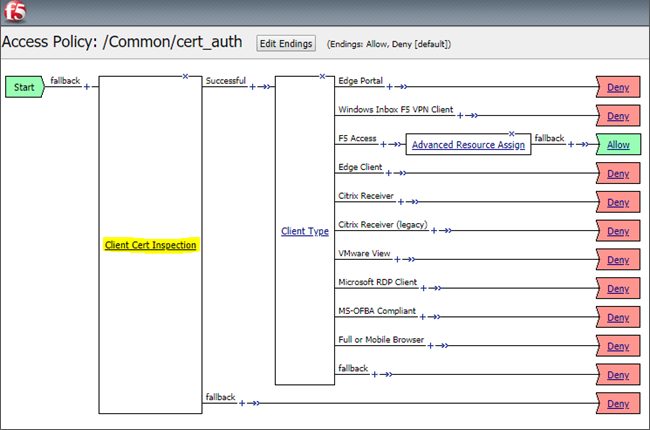
Task: Add item on Successful branch plus
Action: click(252, 87)
